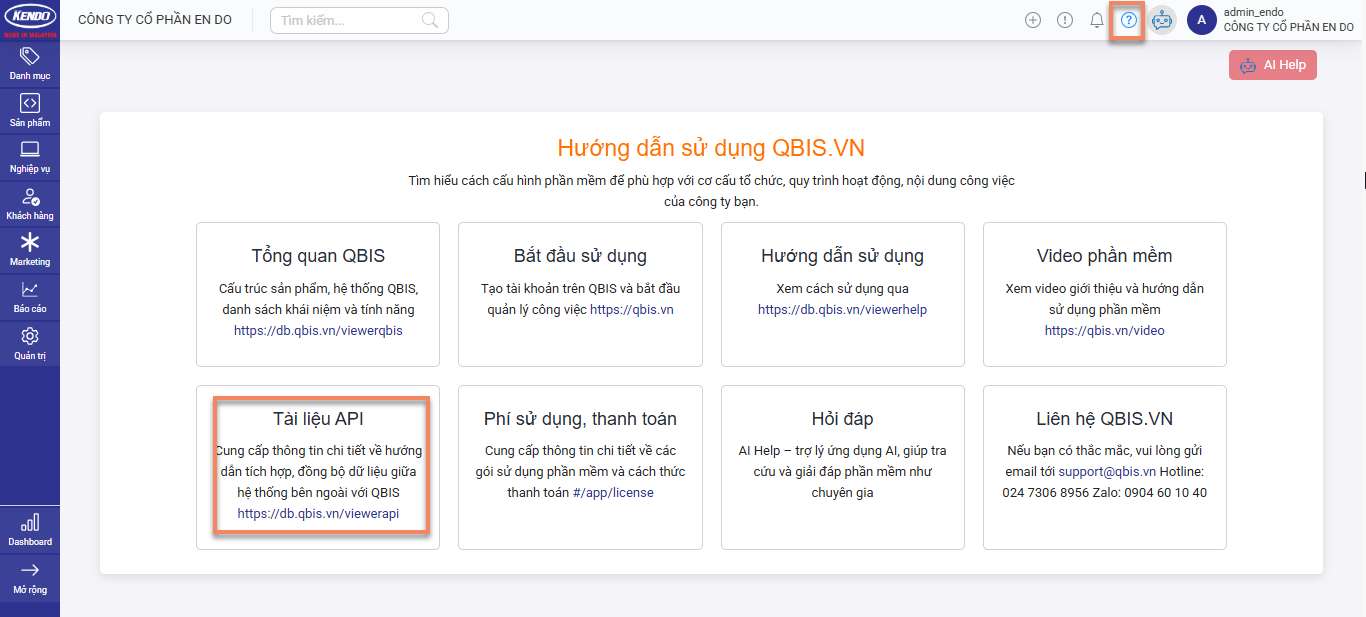Open the Nghiệp vụ sidebar menu
Viewport: 1366px width, 617px height.
click(30, 158)
